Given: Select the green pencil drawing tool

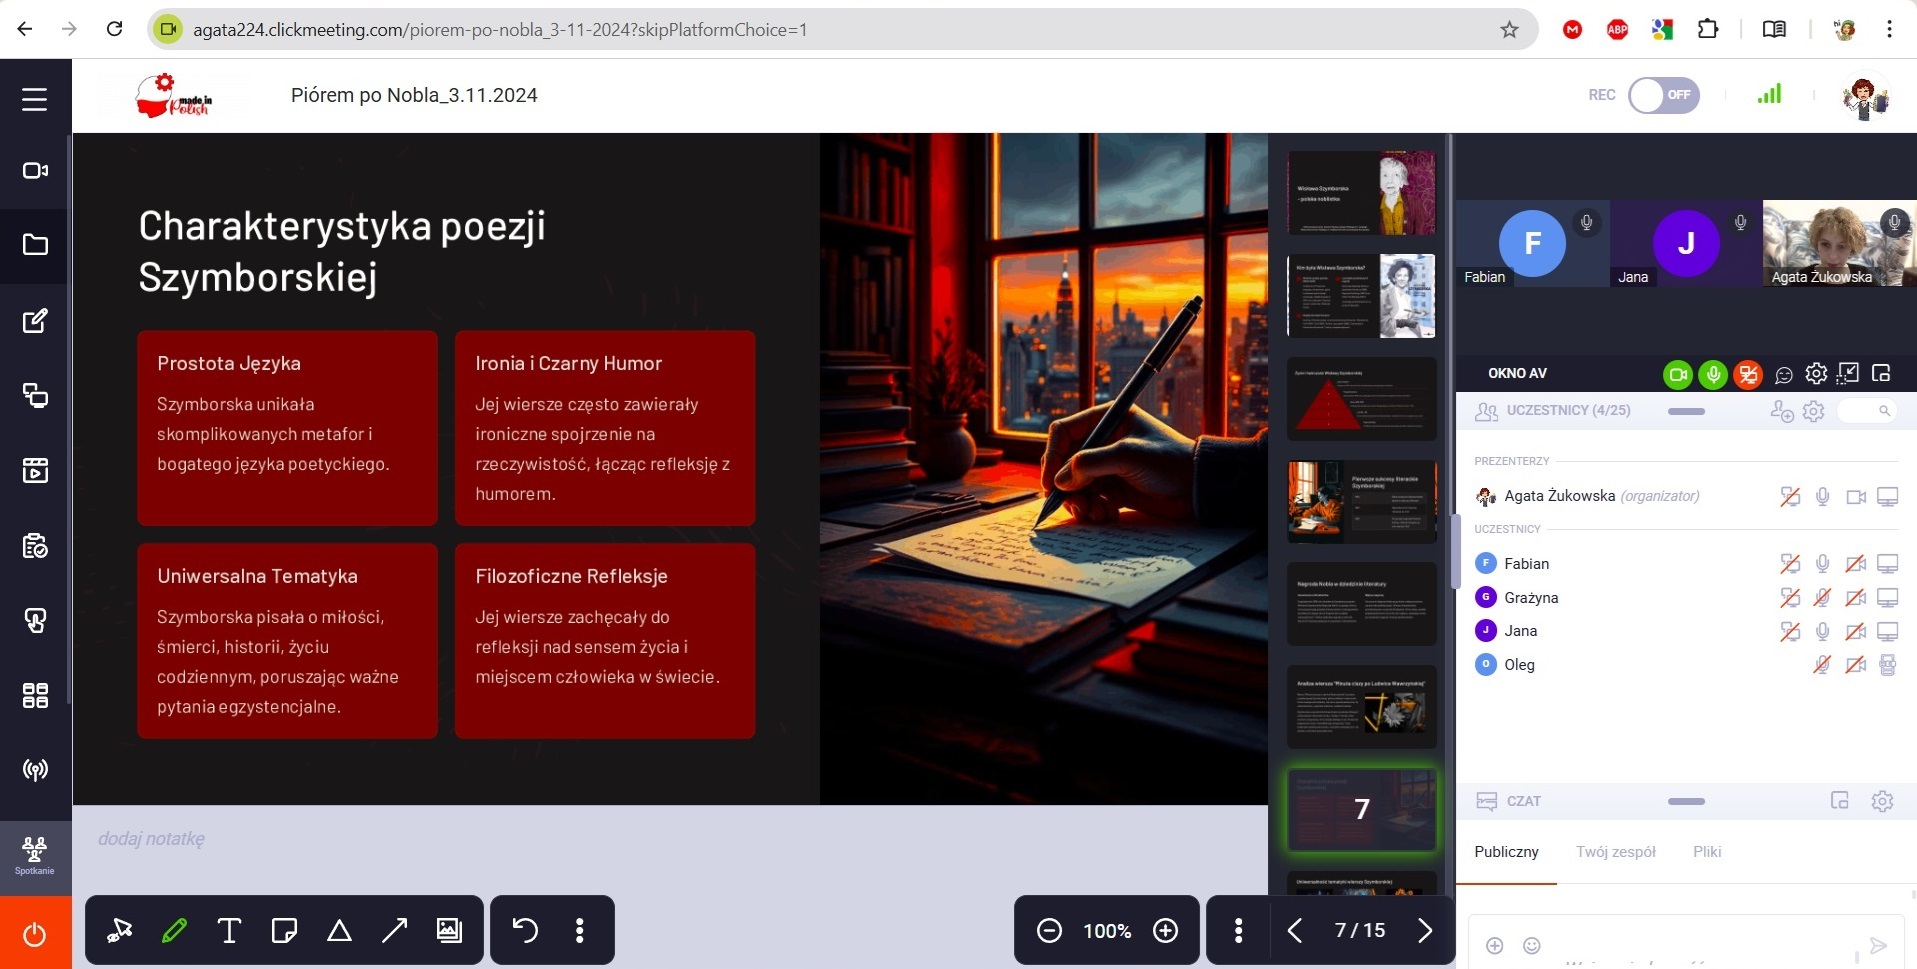Looking at the screenshot, I should [174, 931].
